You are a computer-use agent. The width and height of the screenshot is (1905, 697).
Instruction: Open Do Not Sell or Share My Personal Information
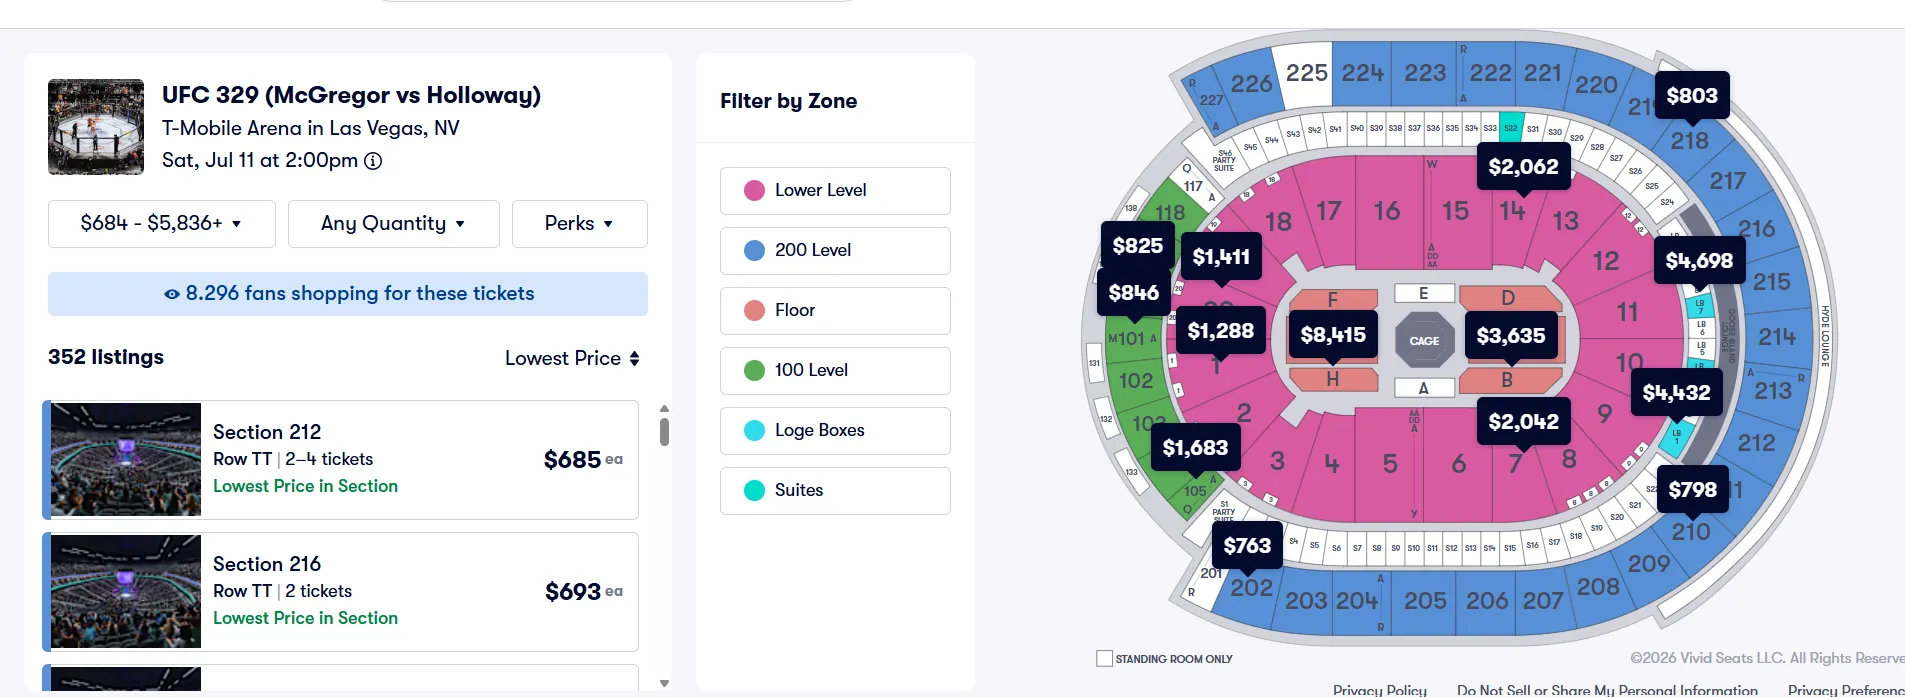[x=1607, y=690]
